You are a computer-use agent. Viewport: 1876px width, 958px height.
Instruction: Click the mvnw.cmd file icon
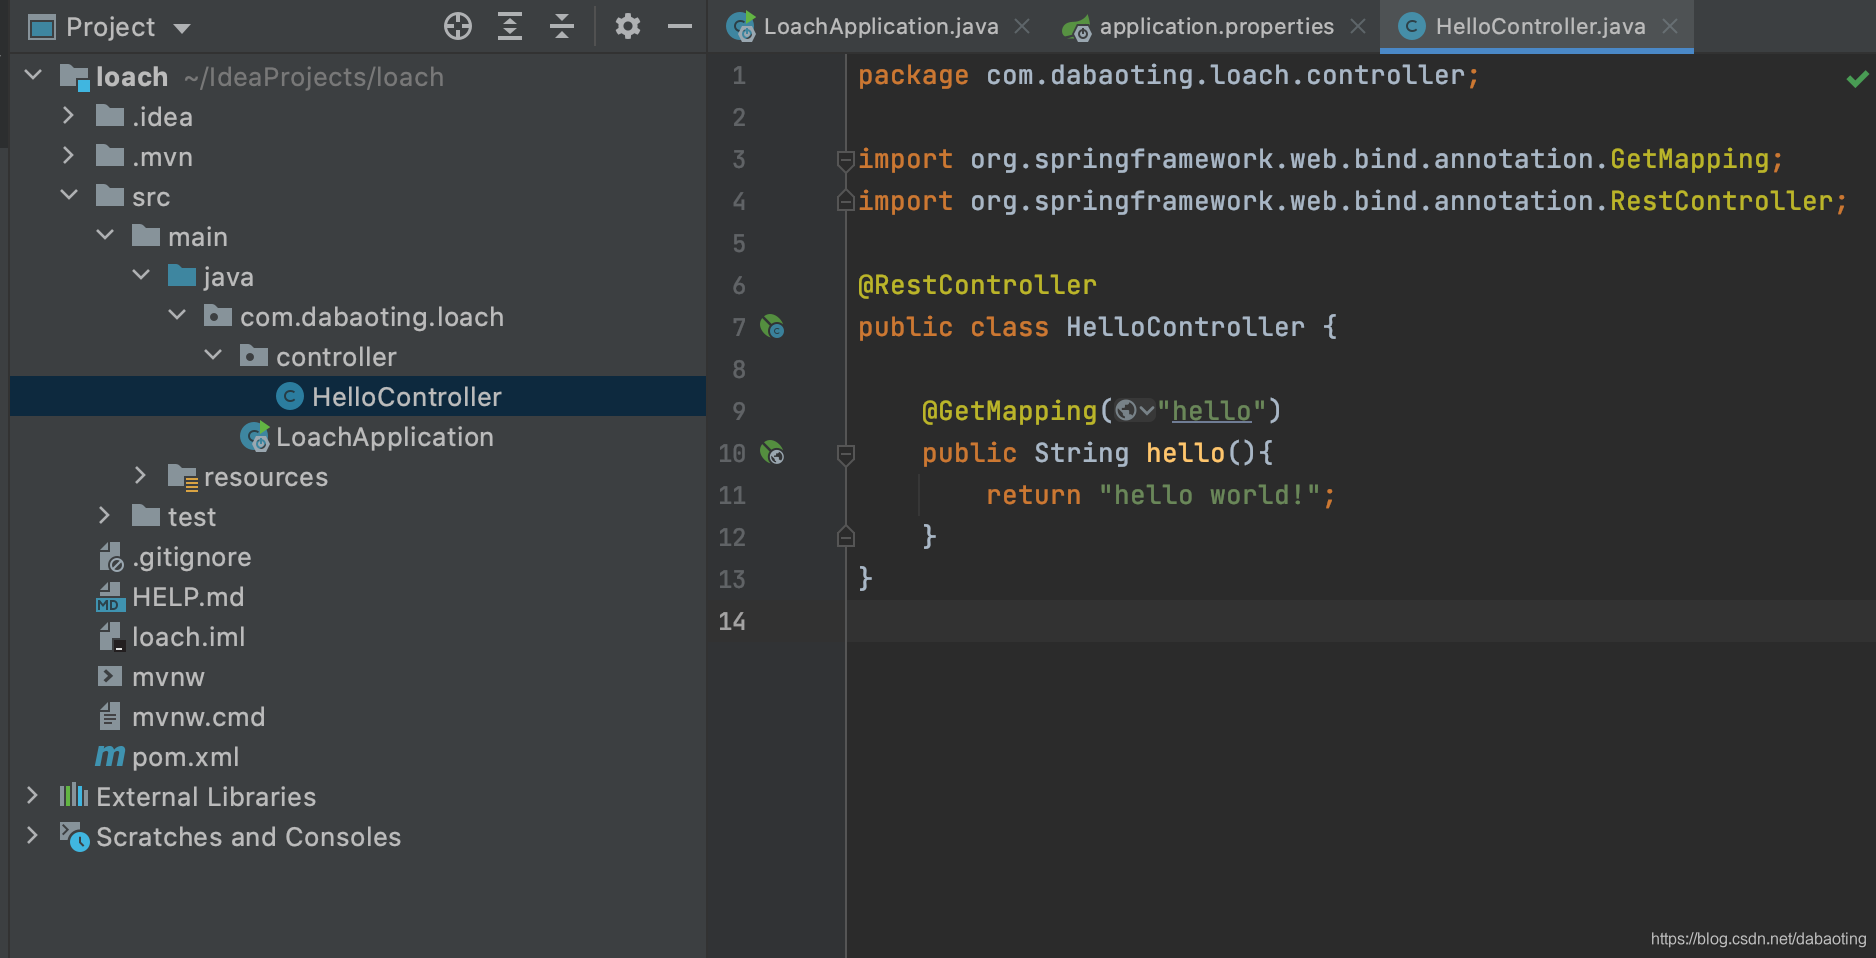110,716
